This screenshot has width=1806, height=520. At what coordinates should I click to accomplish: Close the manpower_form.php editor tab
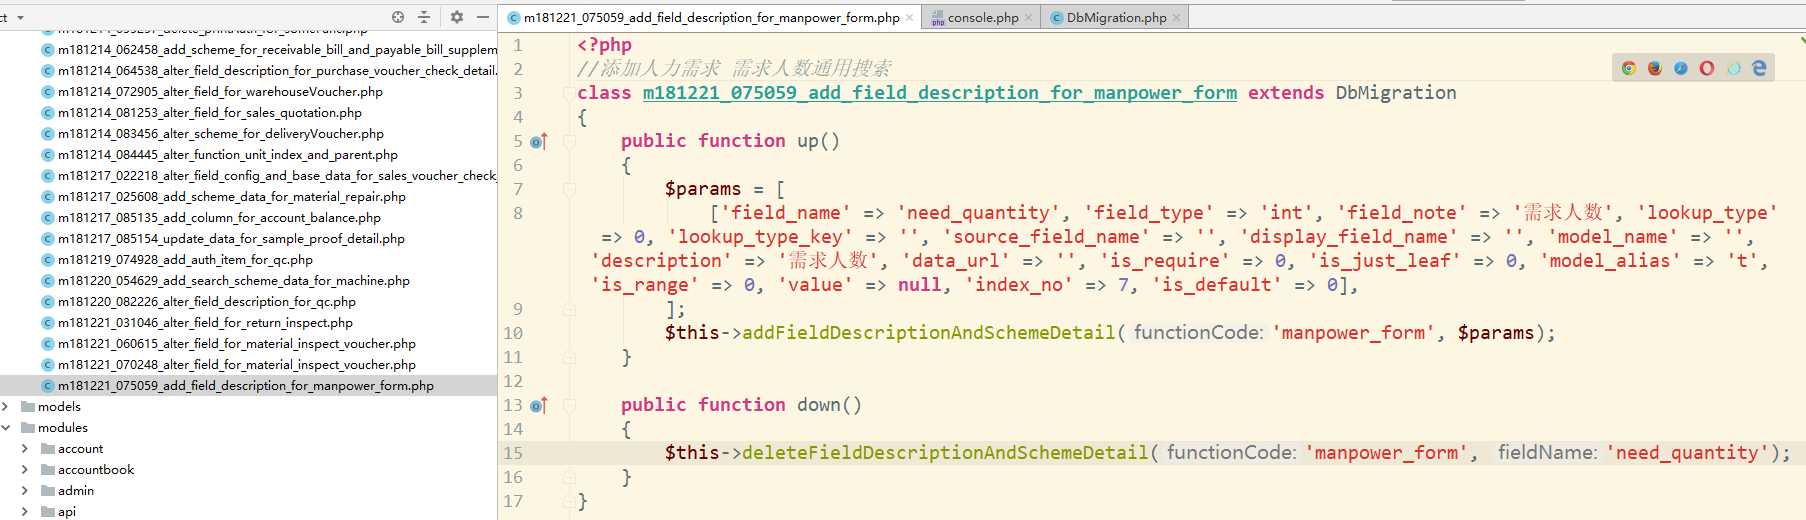[909, 18]
